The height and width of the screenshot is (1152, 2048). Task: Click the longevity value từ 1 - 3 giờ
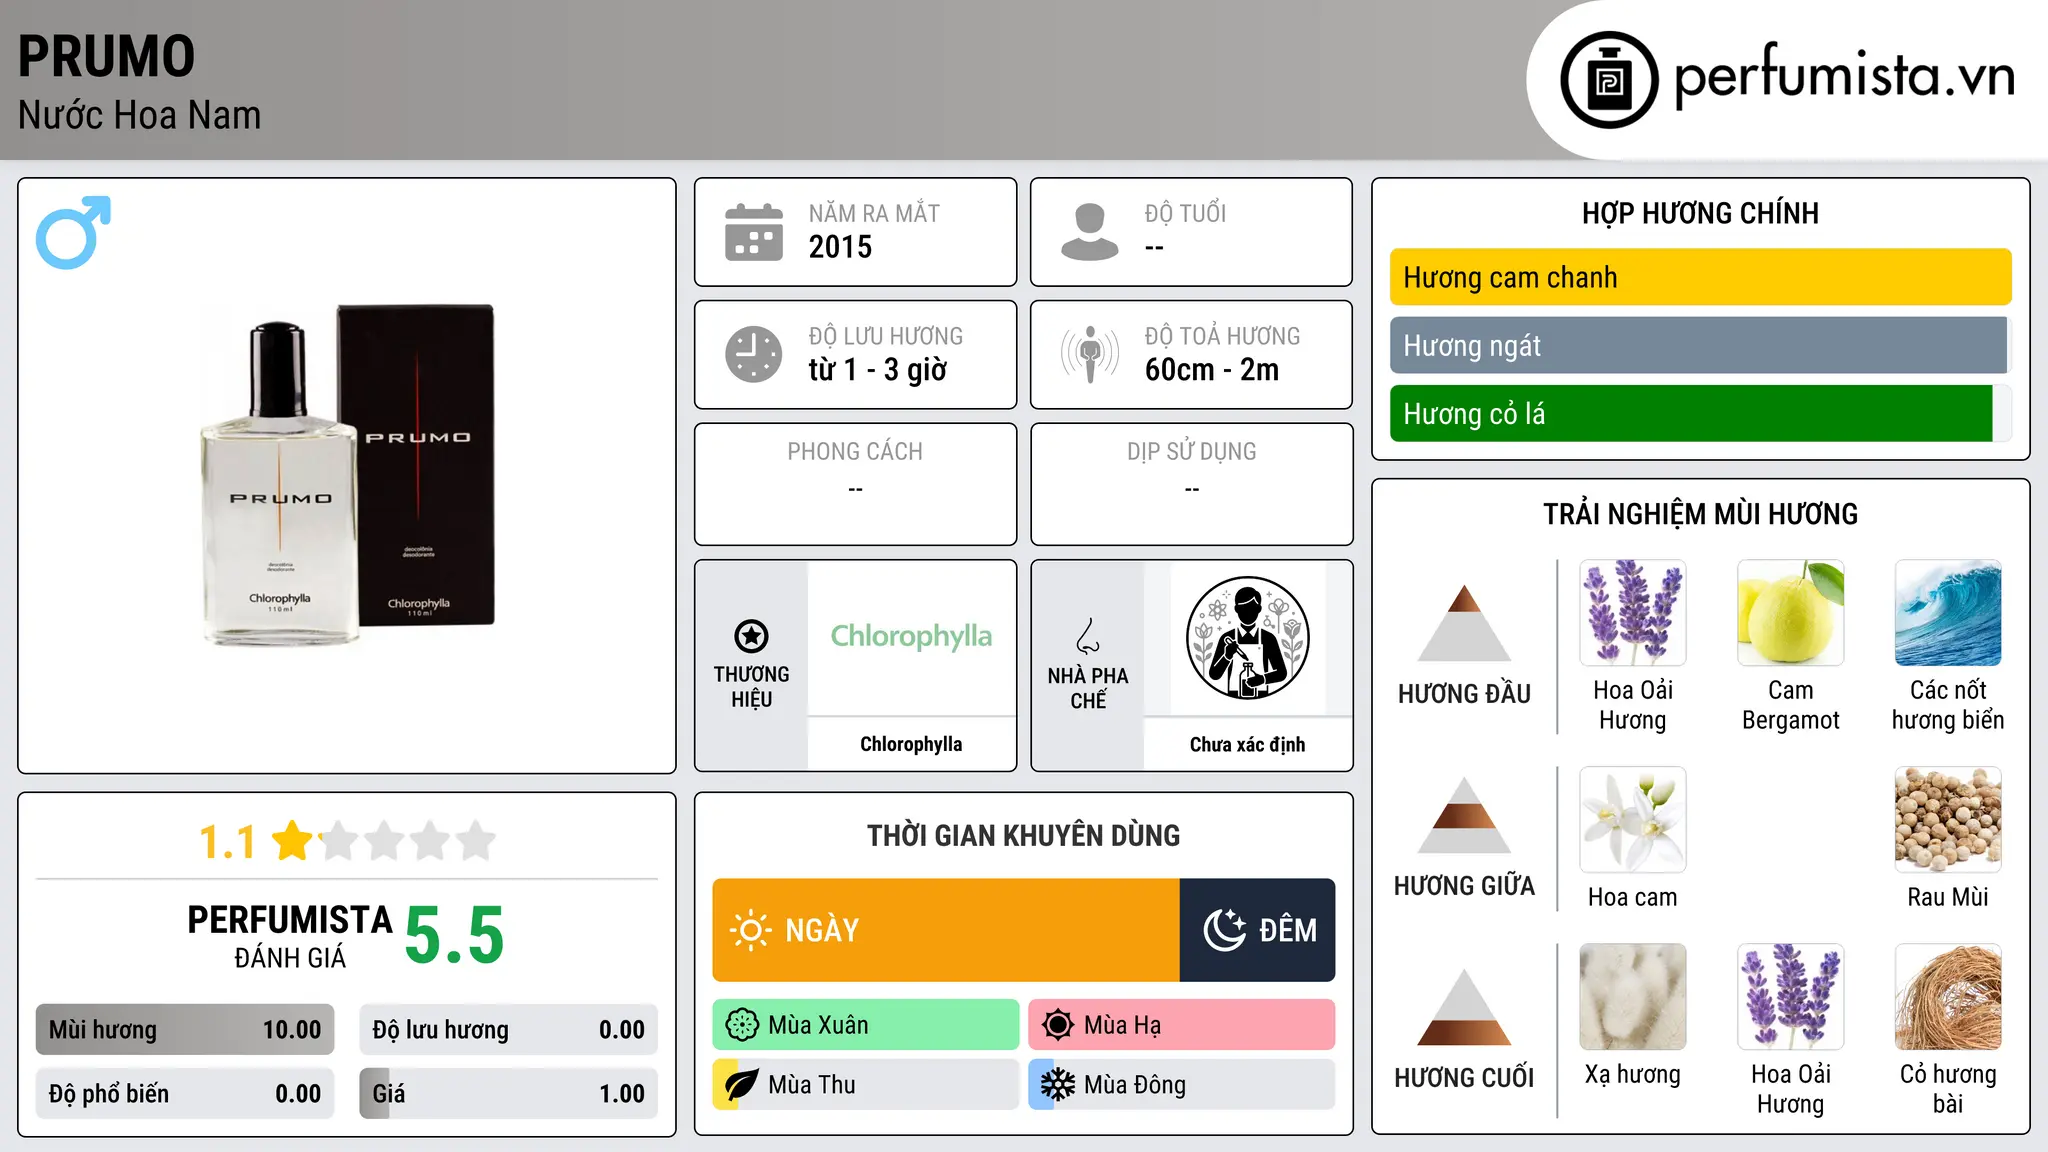(877, 370)
